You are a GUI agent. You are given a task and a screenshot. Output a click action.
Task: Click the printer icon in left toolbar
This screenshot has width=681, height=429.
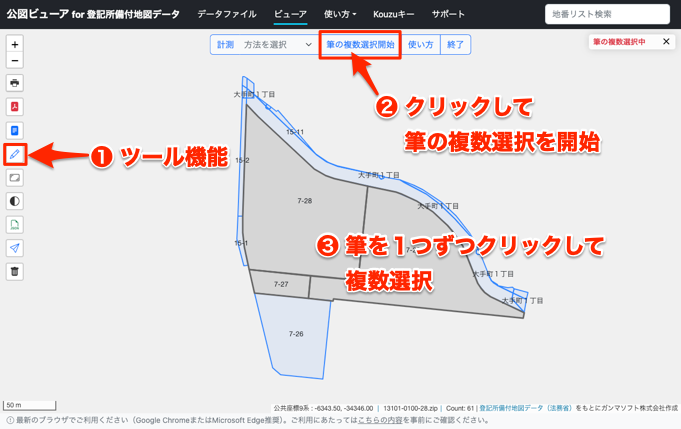[x=14, y=83]
